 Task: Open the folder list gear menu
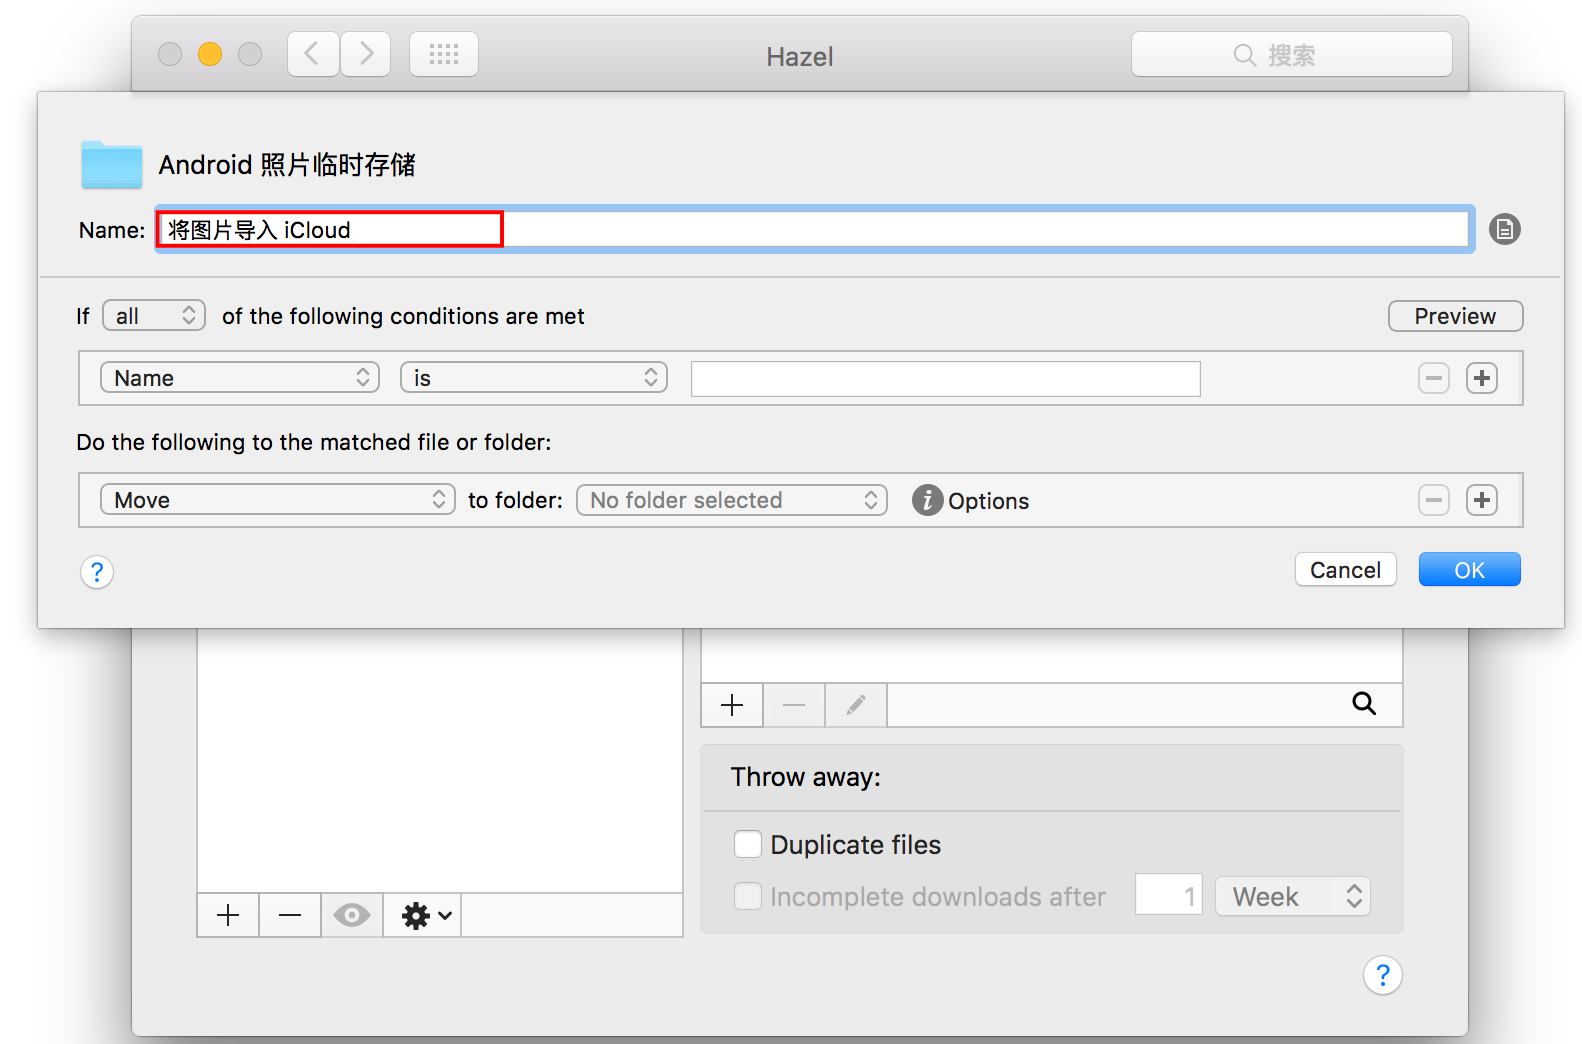coord(424,915)
